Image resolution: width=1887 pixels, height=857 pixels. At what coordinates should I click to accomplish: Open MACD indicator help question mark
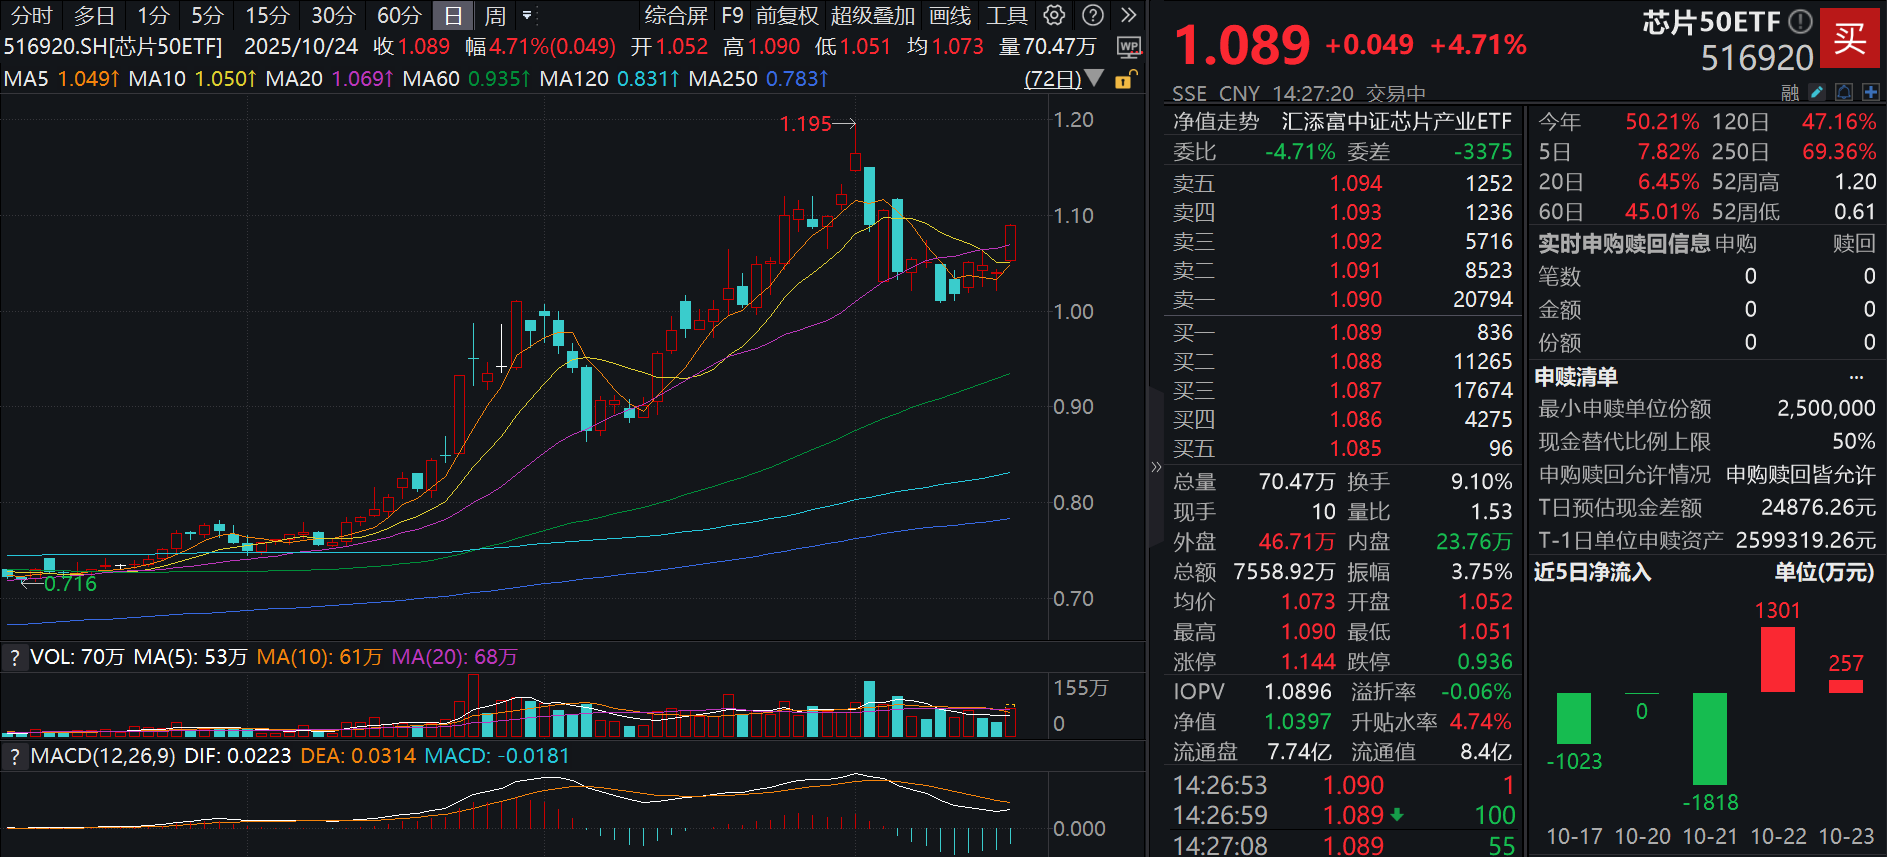click(14, 756)
